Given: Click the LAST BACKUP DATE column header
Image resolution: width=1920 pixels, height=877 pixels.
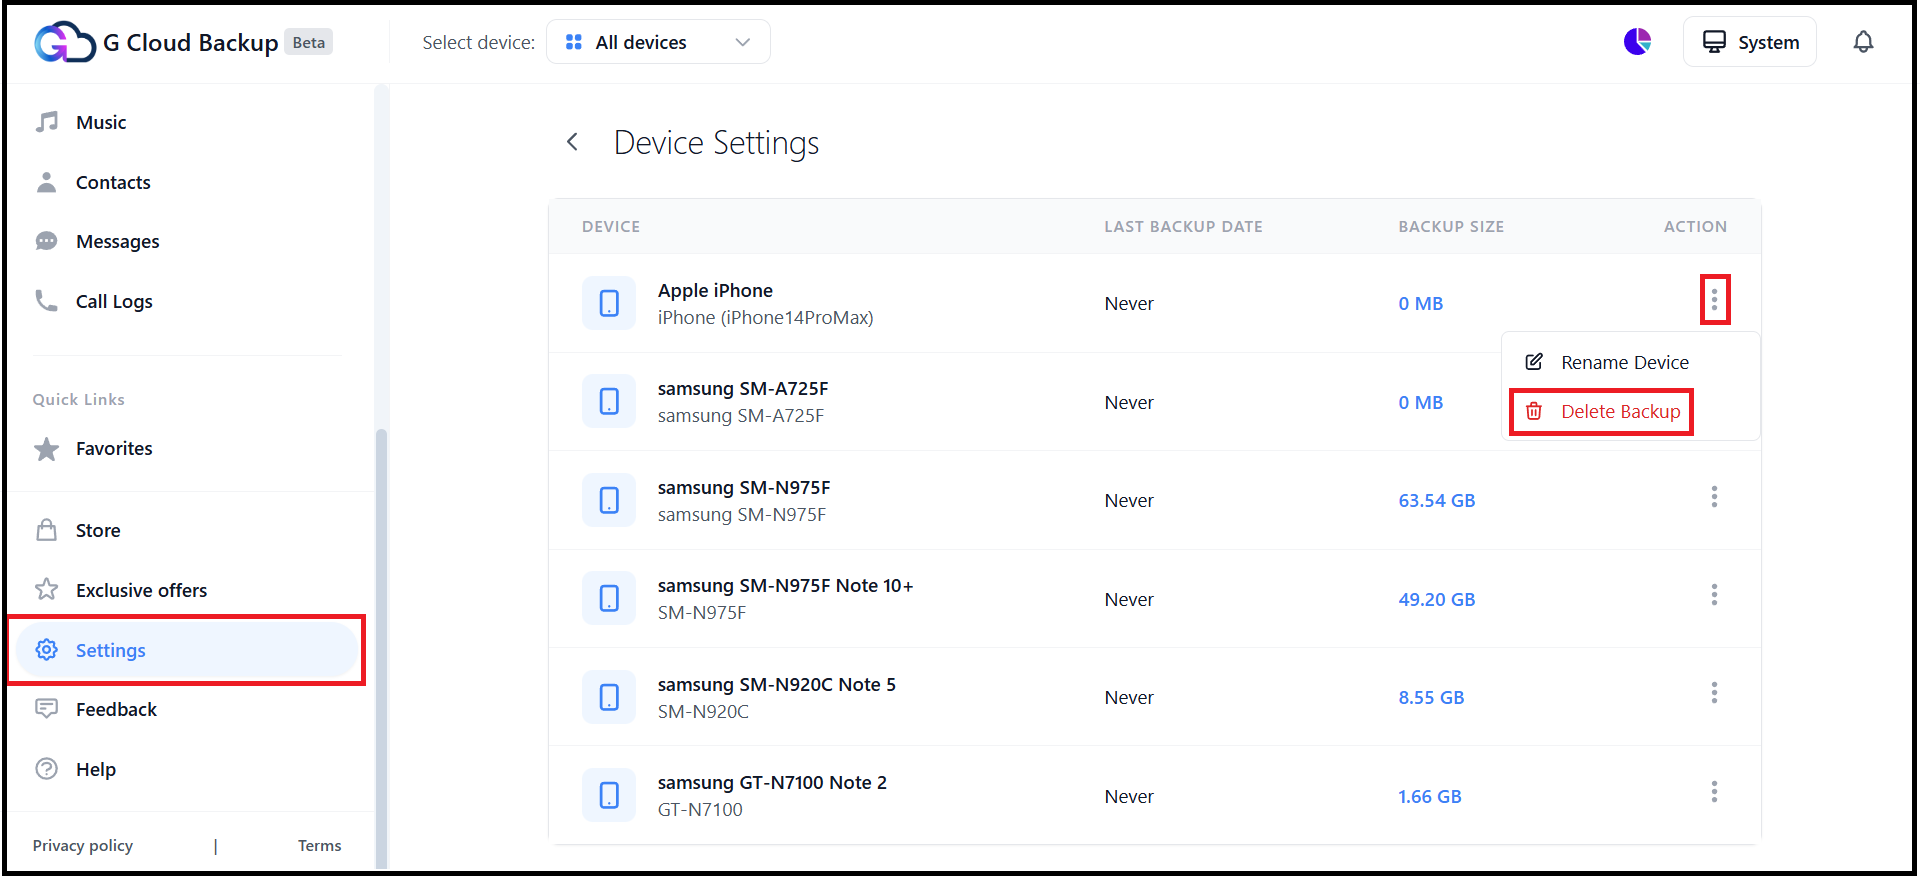Looking at the screenshot, I should [x=1183, y=227].
